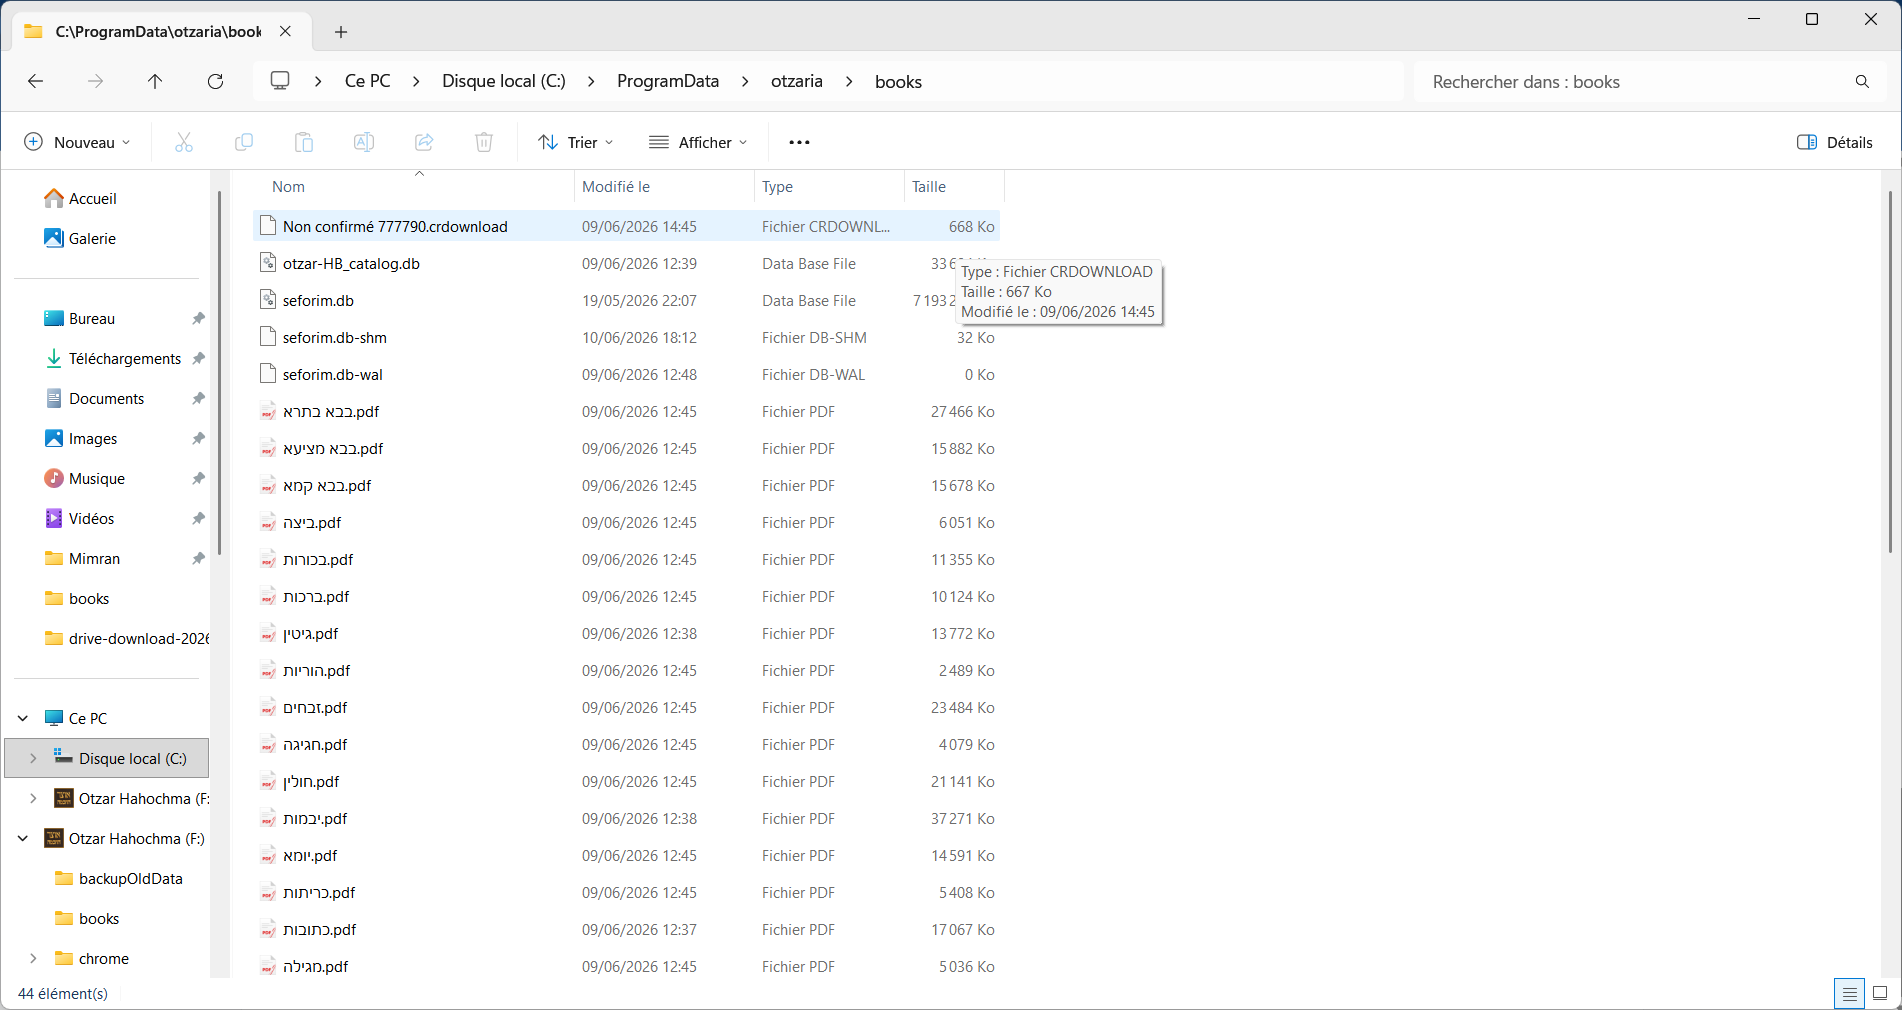Sort by the Modifié le column header
Image resolution: width=1902 pixels, height=1010 pixels.
664,187
